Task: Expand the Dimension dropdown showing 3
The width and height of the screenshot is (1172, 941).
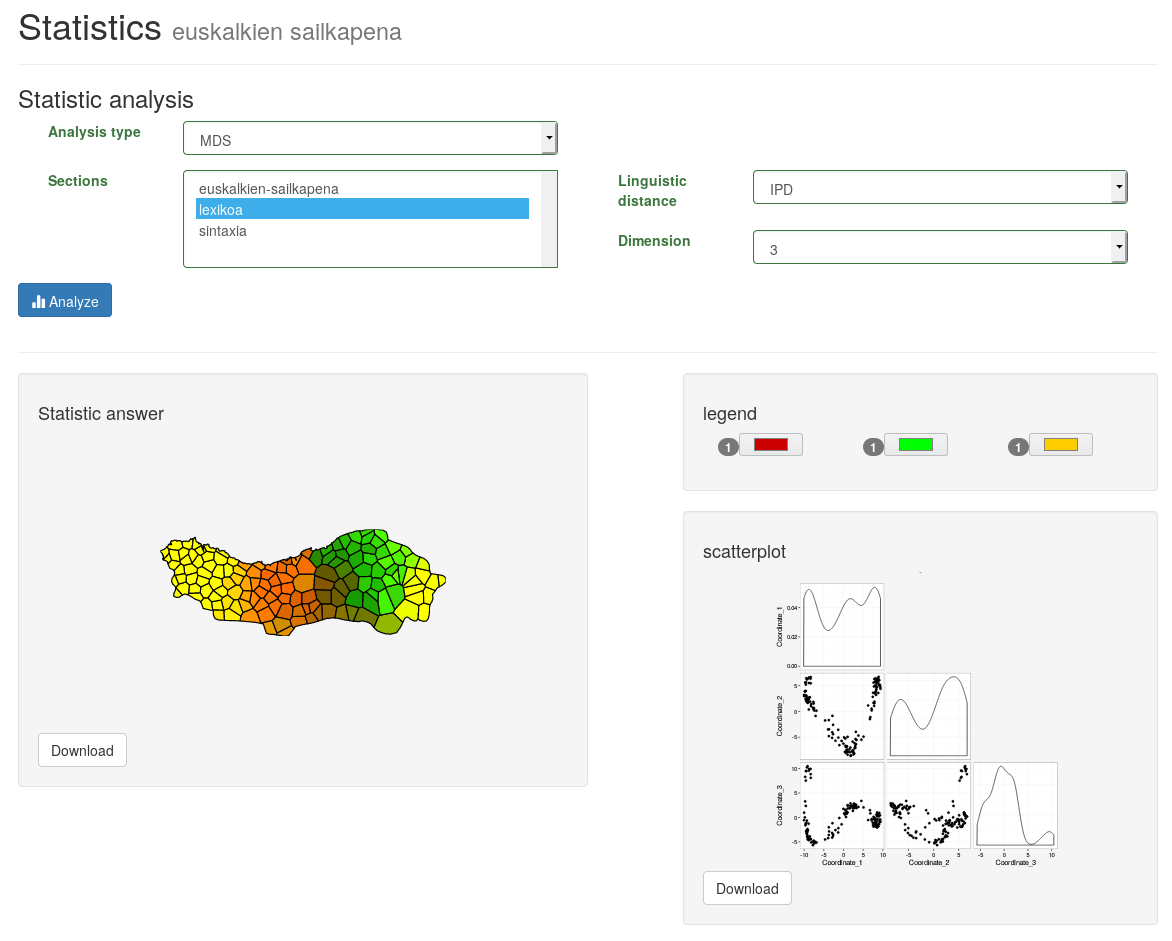Action: (x=939, y=248)
